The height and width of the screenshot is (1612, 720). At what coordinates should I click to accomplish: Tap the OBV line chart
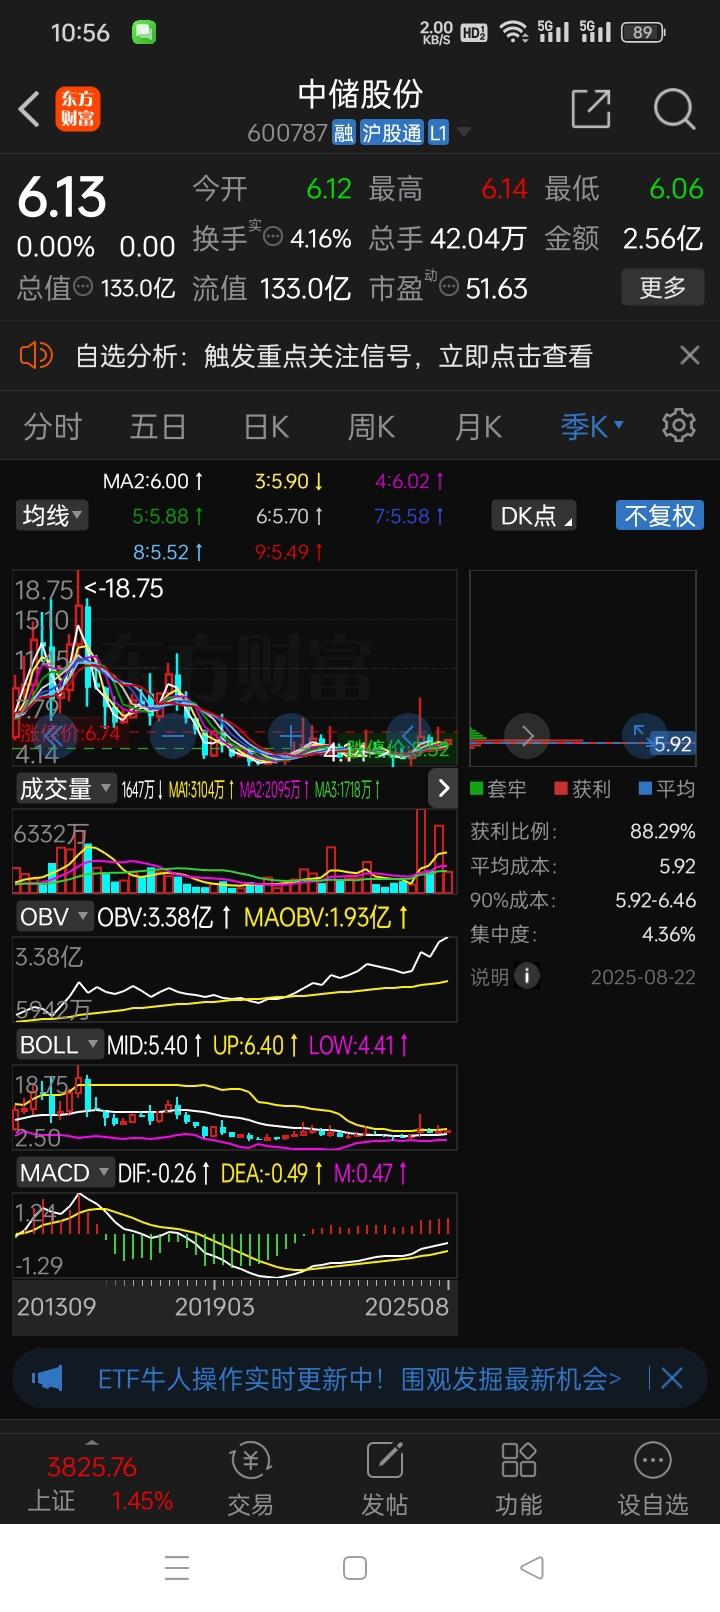coord(235,979)
